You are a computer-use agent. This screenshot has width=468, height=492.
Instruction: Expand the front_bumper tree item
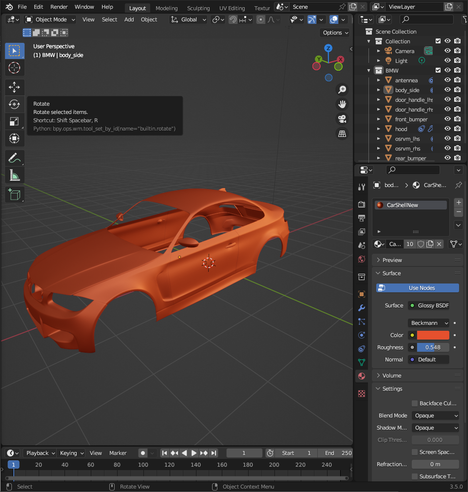[378, 119]
